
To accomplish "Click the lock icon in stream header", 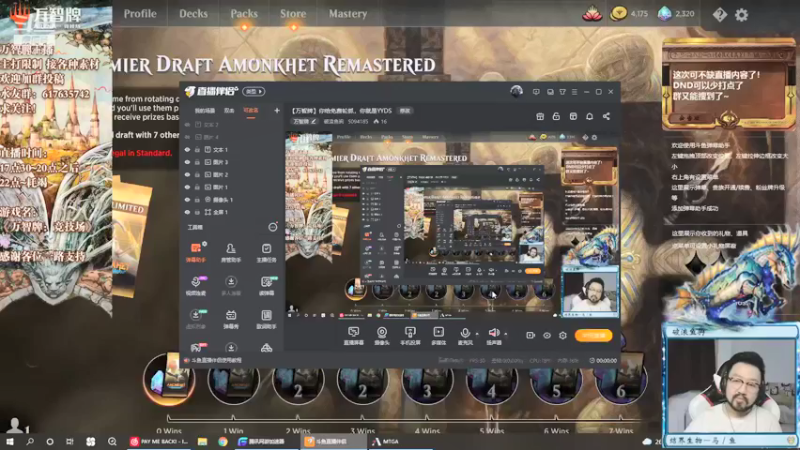I will click(x=556, y=116).
